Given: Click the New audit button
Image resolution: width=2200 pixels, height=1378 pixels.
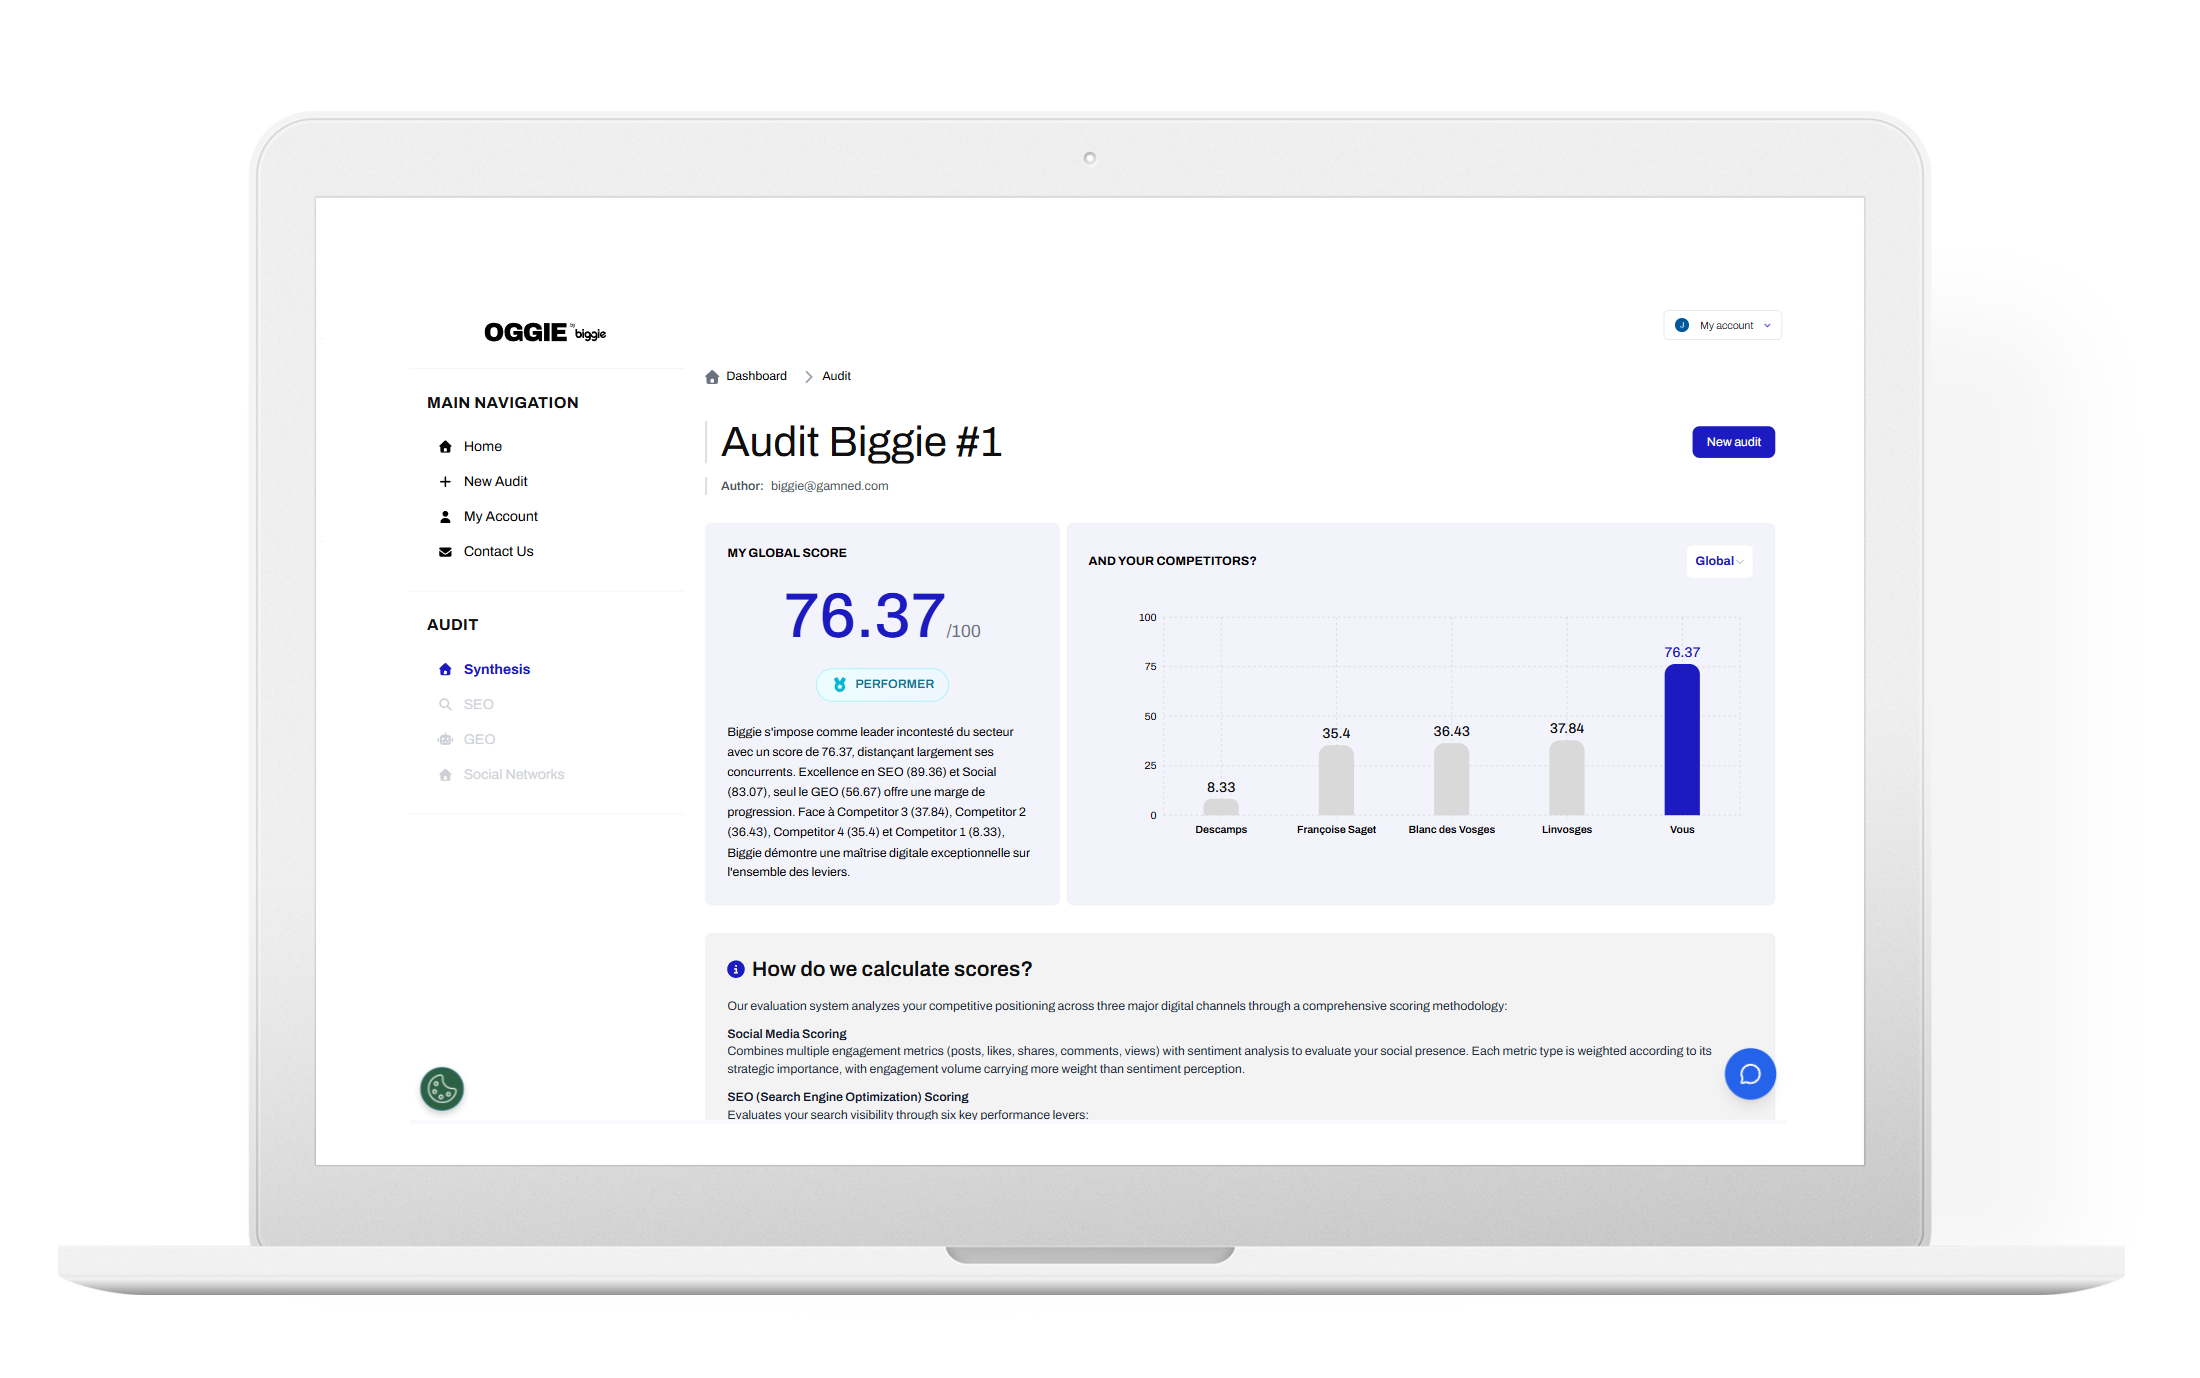Looking at the screenshot, I should pos(1732,442).
